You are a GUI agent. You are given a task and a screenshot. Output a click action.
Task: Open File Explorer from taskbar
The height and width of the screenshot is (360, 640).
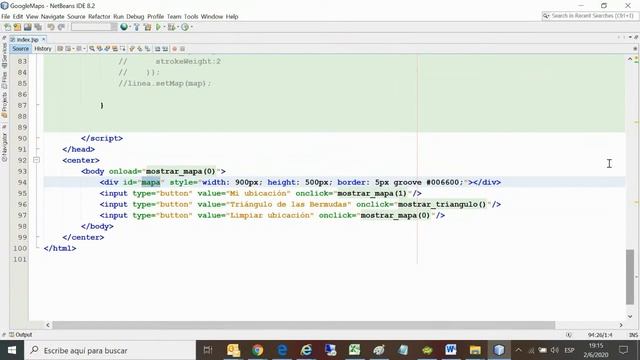click(475, 350)
